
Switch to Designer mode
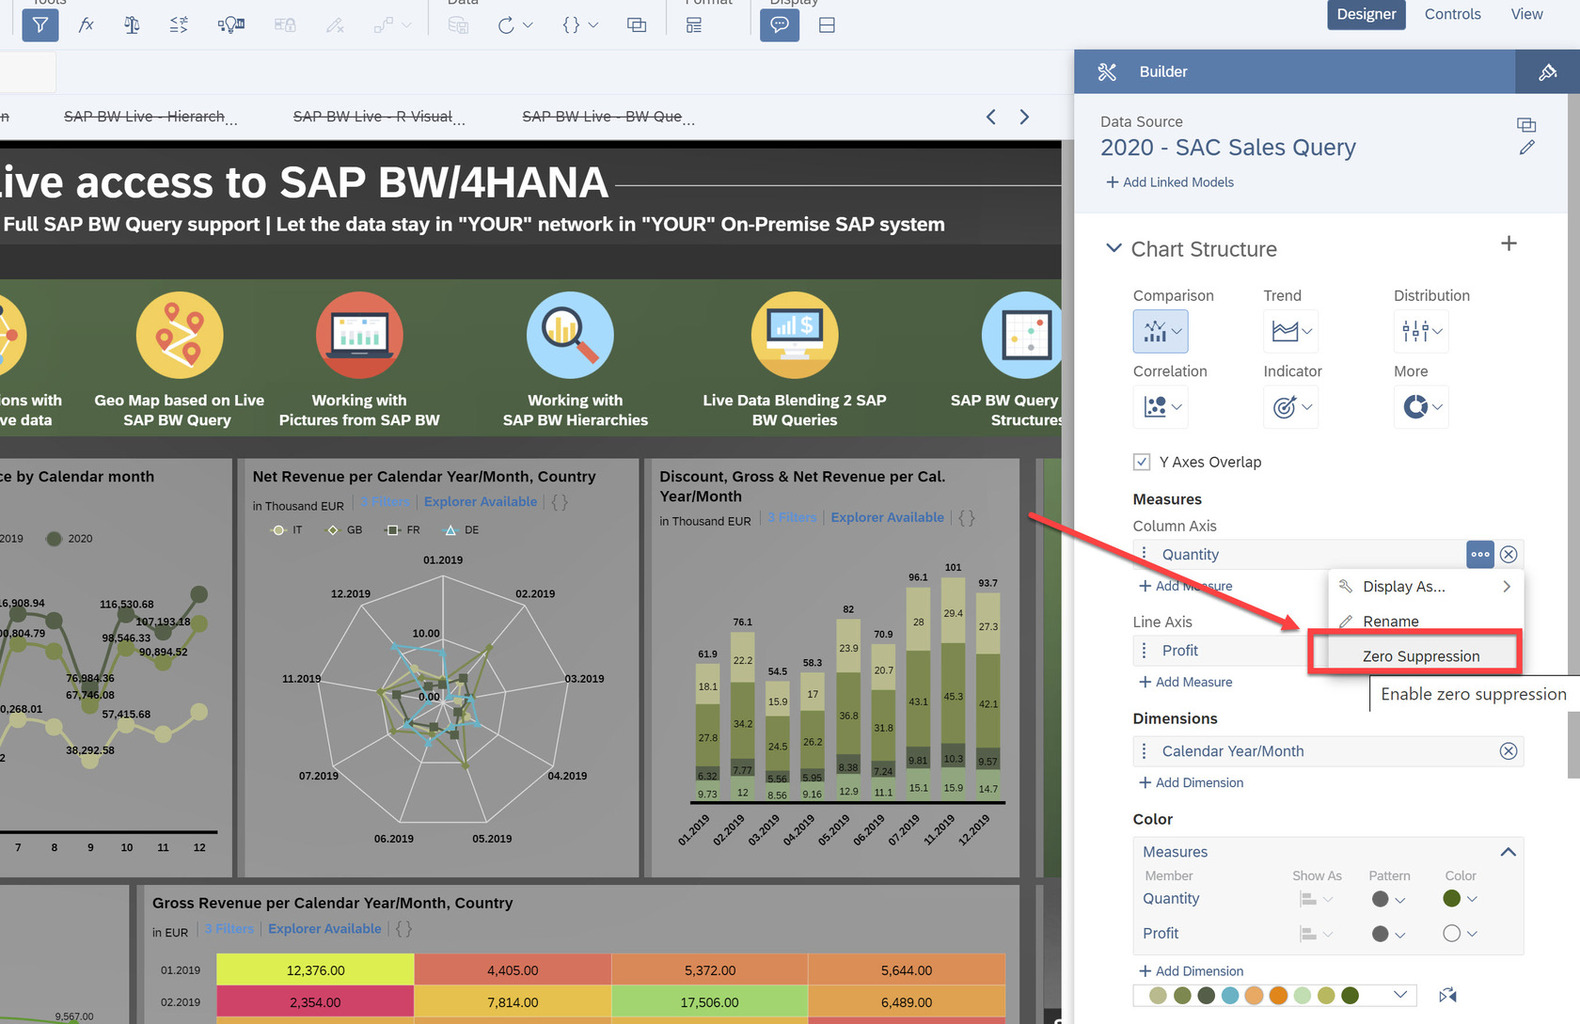point(1366,14)
